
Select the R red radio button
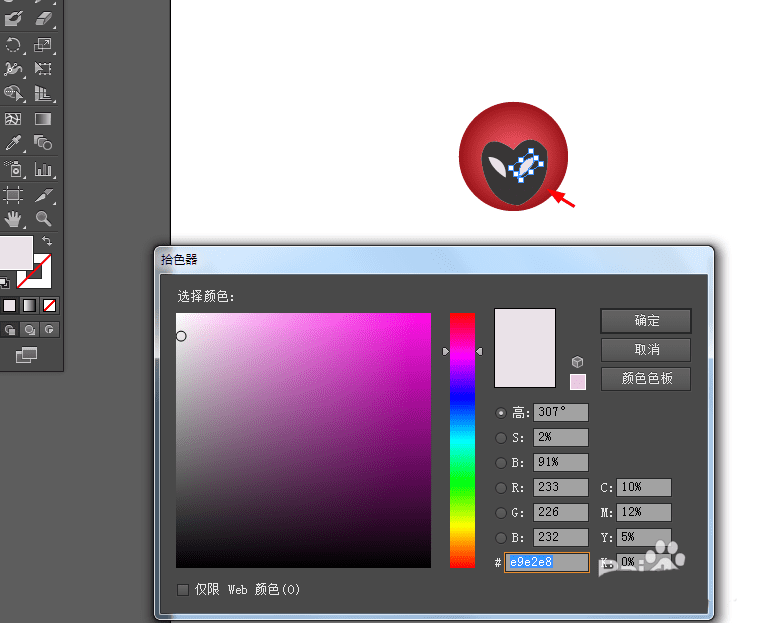(501, 488)
